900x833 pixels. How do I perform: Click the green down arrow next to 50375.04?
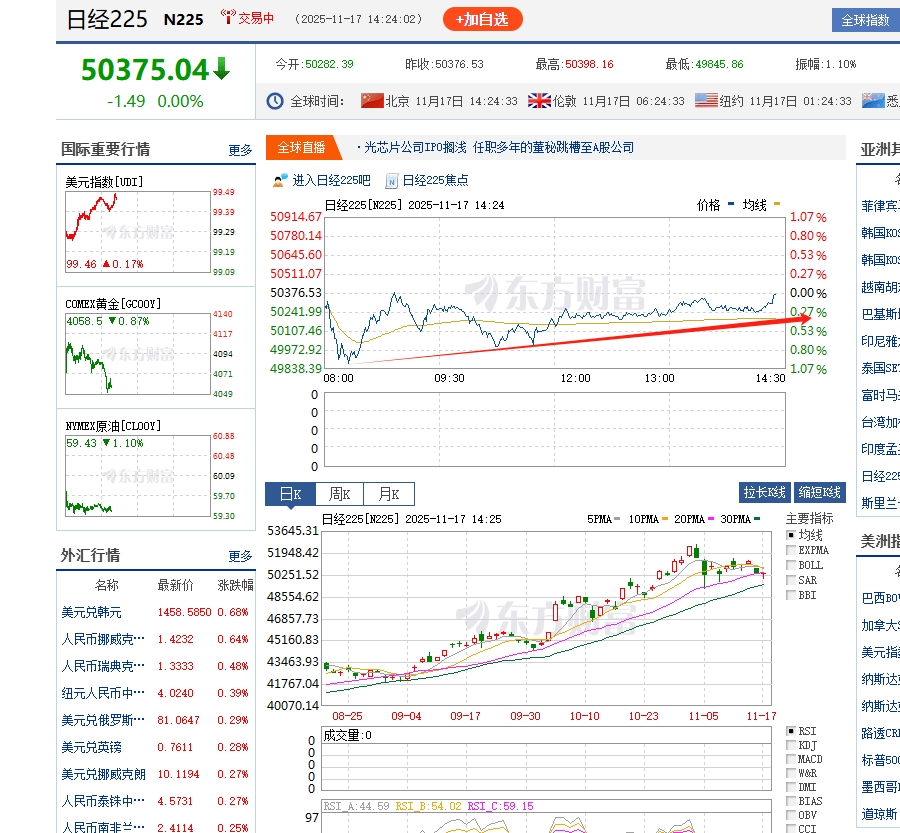point(222,68)
